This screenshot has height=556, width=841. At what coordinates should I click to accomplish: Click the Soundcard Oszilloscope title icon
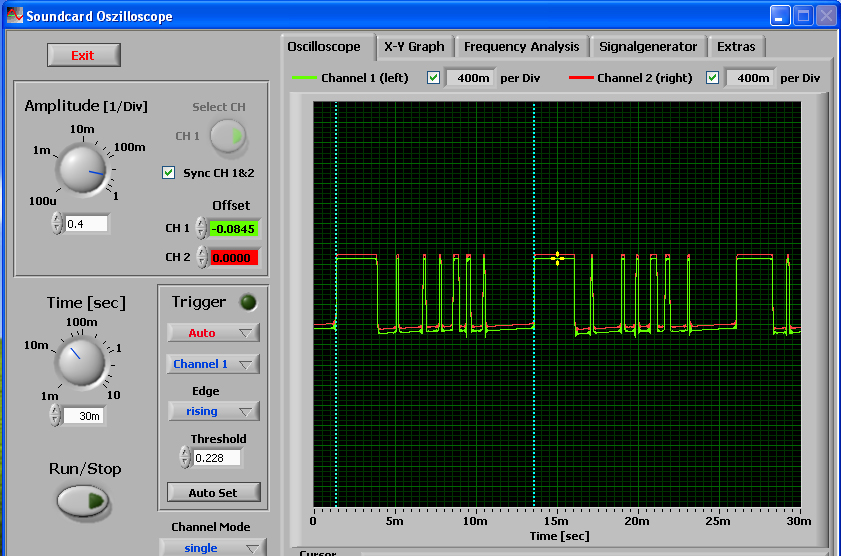(x=14, y=16)
